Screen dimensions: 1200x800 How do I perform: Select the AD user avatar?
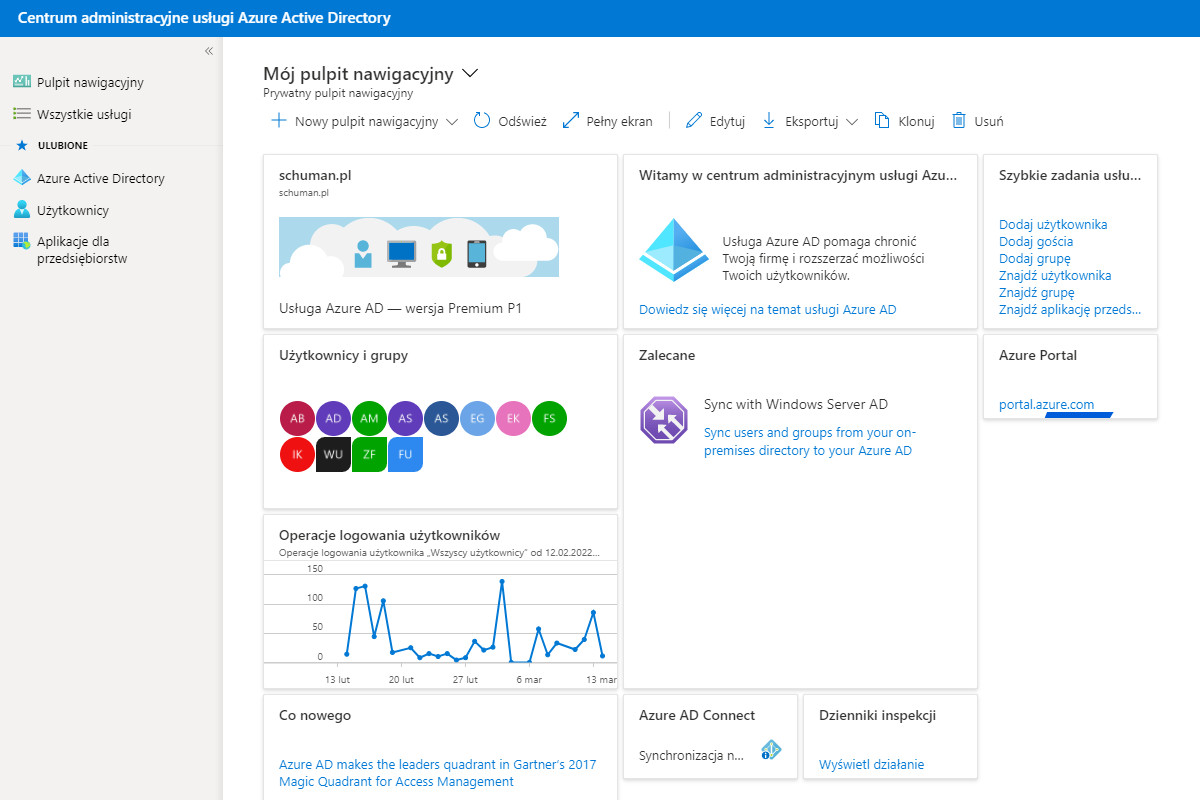click(x=333, y=418)
